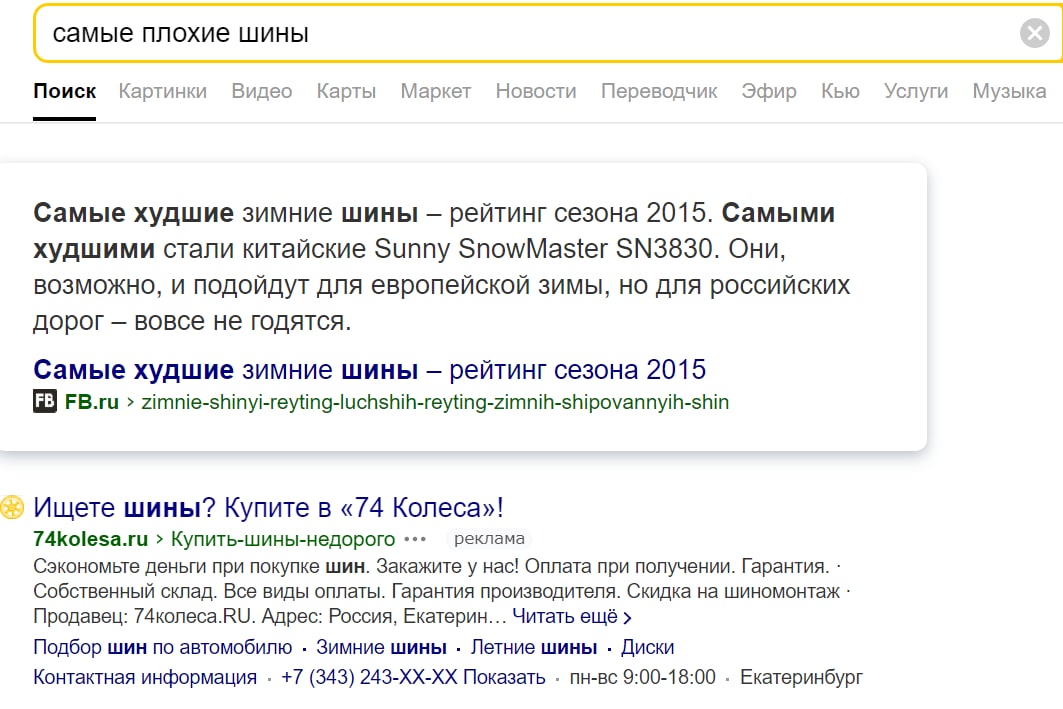This screenshot has width=1063, height=709.
Task: Open the zimnie-shinyi-reyting URL path link
Action: point(435,402)
